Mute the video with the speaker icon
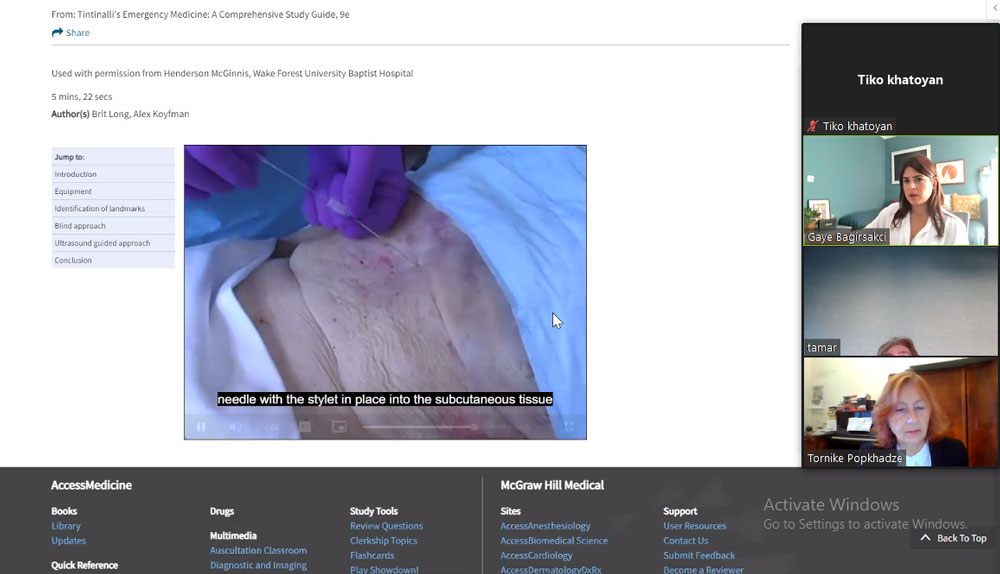Image resolution: width=1000 pixels, height=574 pixels. pyautogui.click(x=236, y=427)
